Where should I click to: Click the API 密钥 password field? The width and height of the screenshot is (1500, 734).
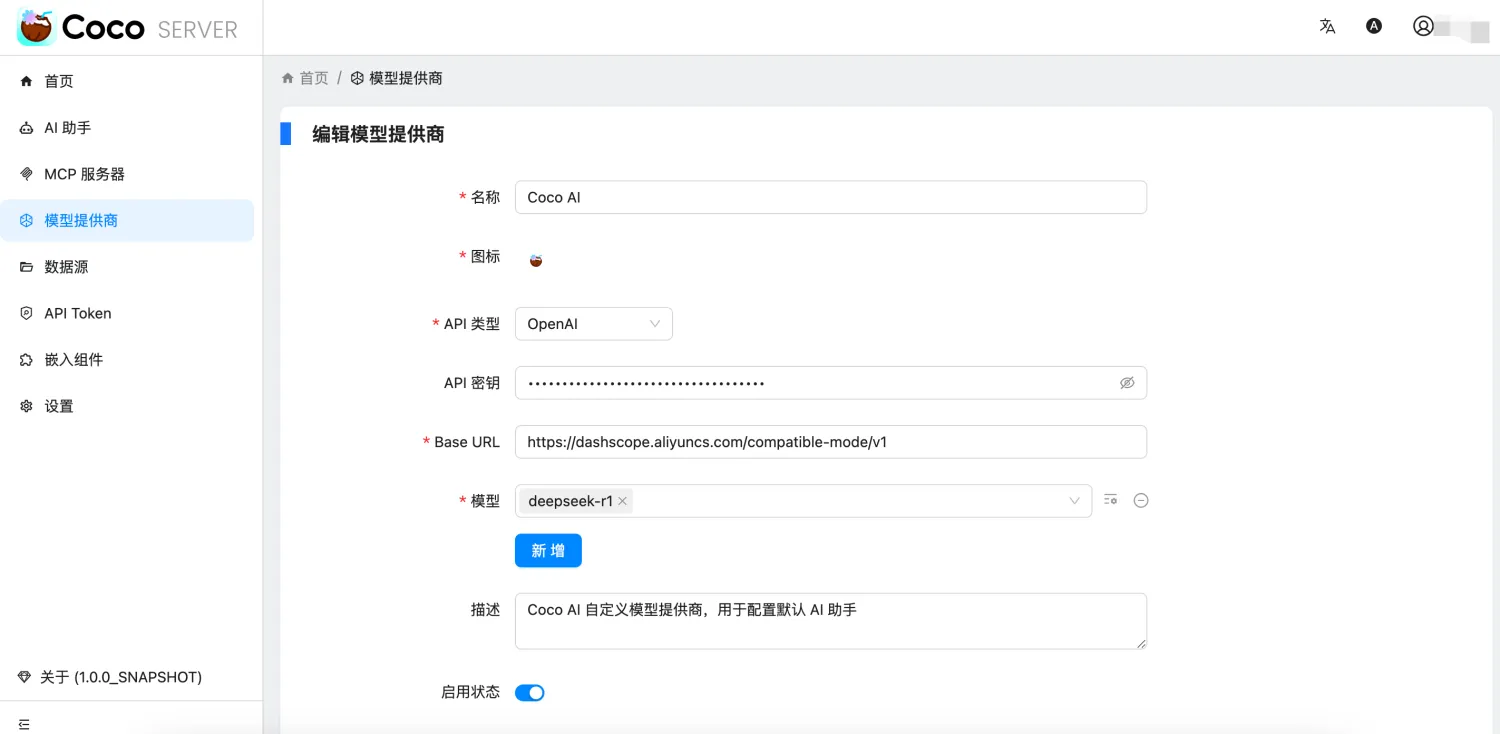[x=831, y=383]
